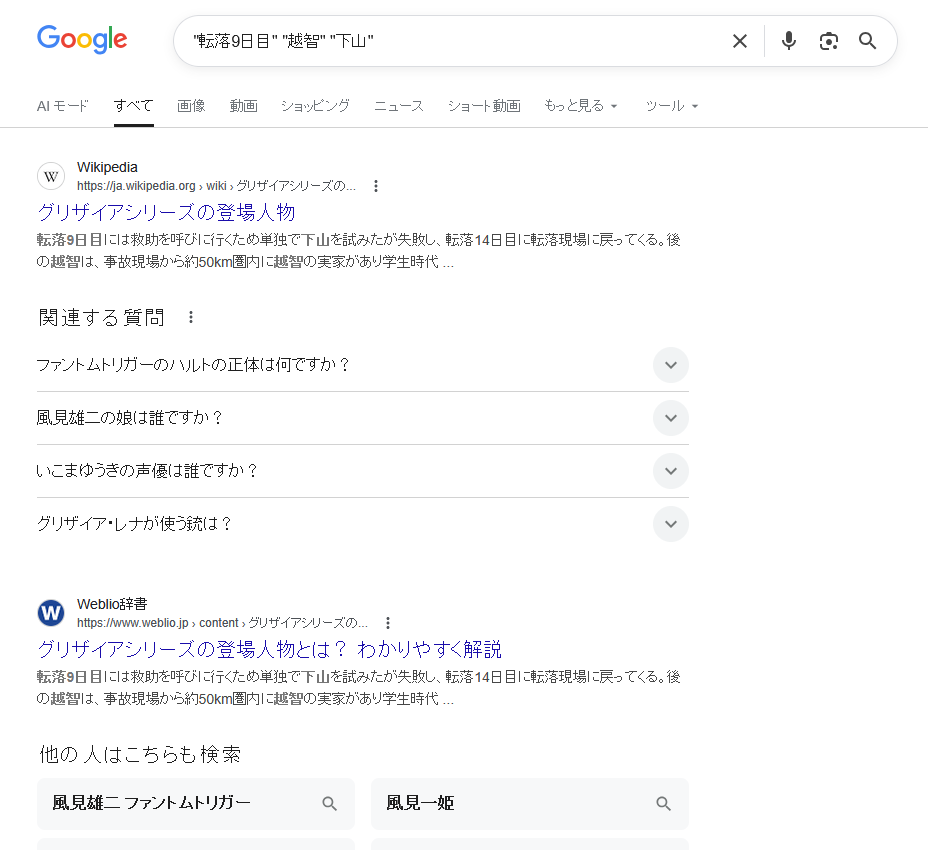This screenshot has height=850, width=928.
Task: Open the もっと見る dropdown
Action: pos(580,106)
